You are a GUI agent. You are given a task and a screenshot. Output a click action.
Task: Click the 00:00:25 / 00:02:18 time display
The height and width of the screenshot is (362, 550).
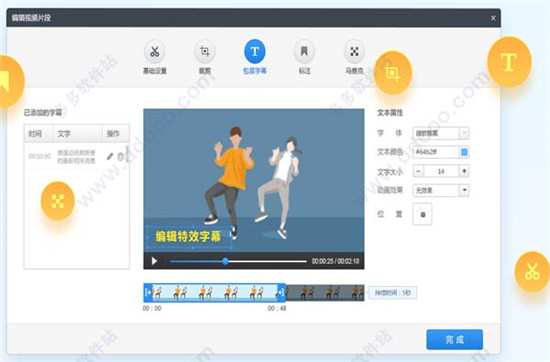pos(335,261)
